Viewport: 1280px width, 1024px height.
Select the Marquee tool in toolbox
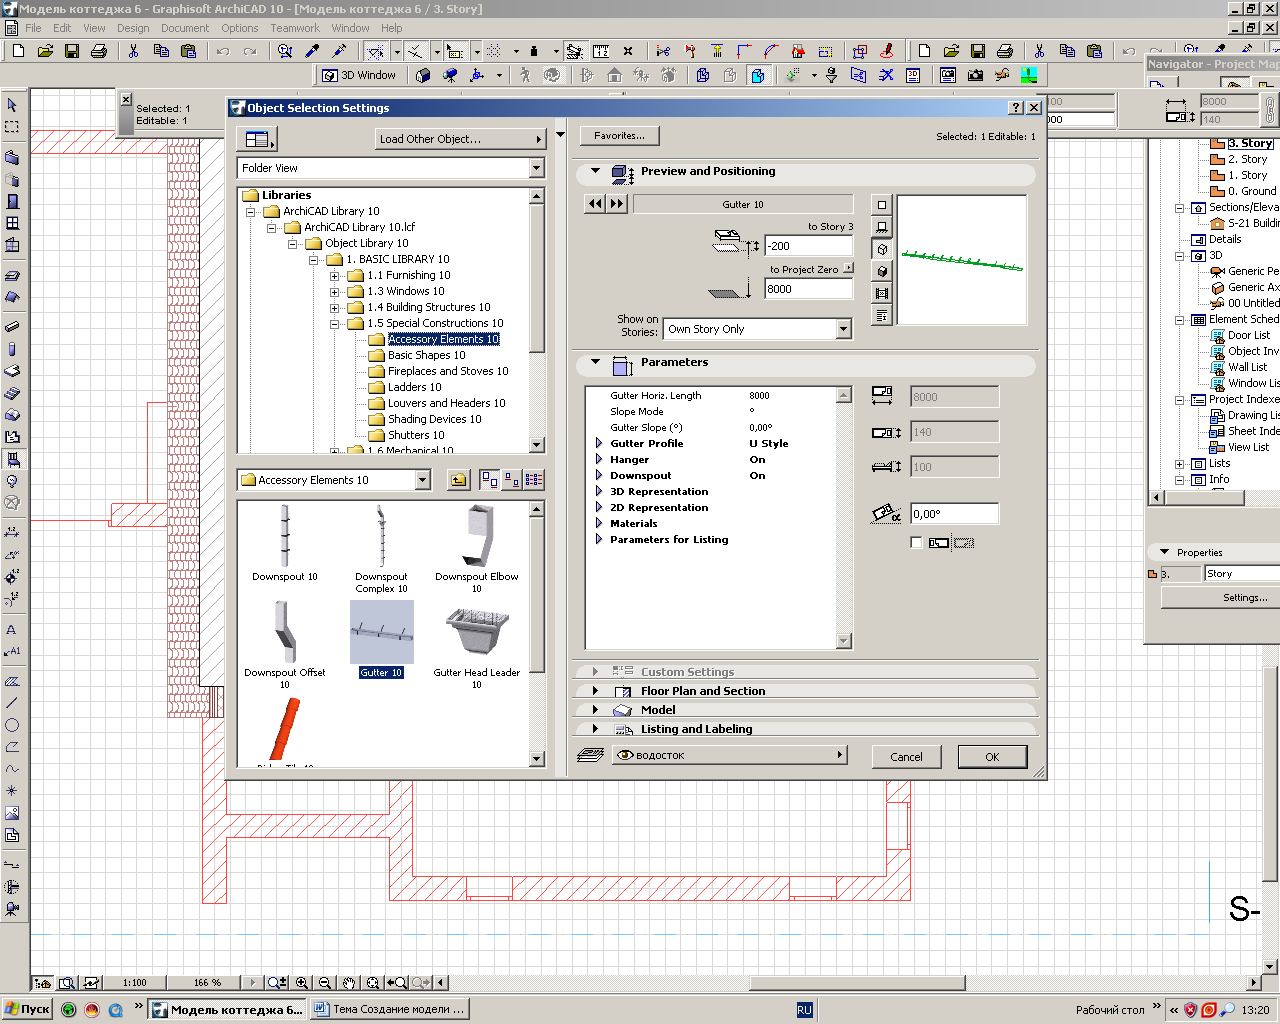coord(12,127)
